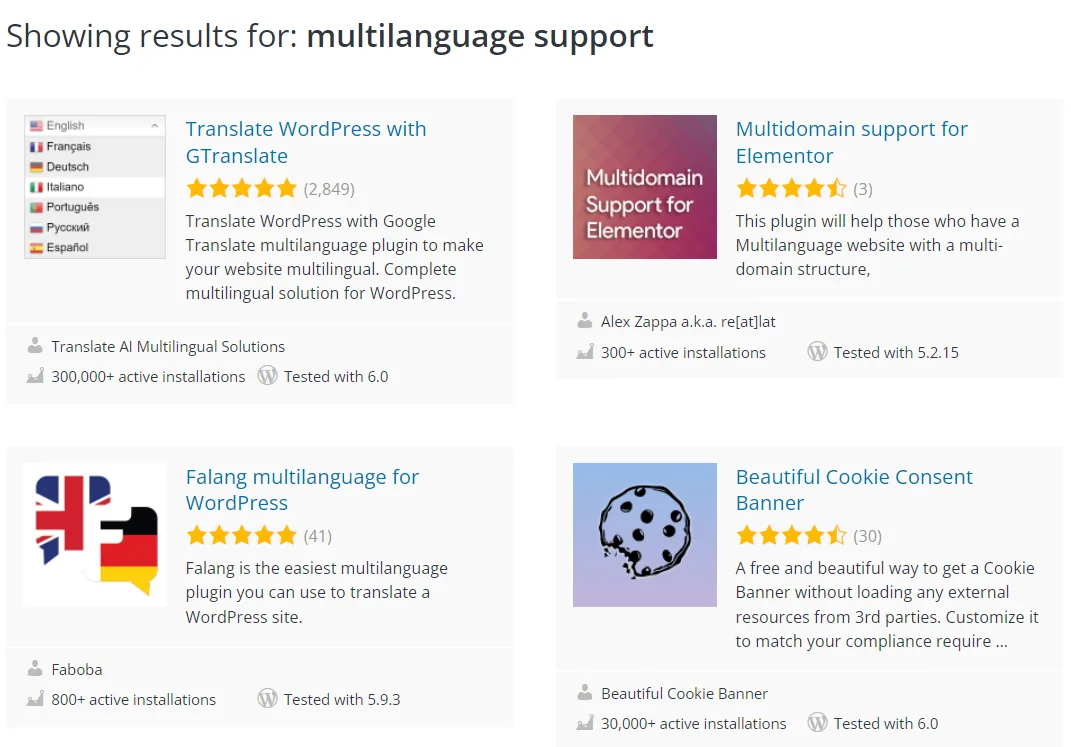The height and width of the screenshot is (747, 1071).
Task: Click the Translate AI Multilingual Solutions author
Action: (x=168, y=346)
